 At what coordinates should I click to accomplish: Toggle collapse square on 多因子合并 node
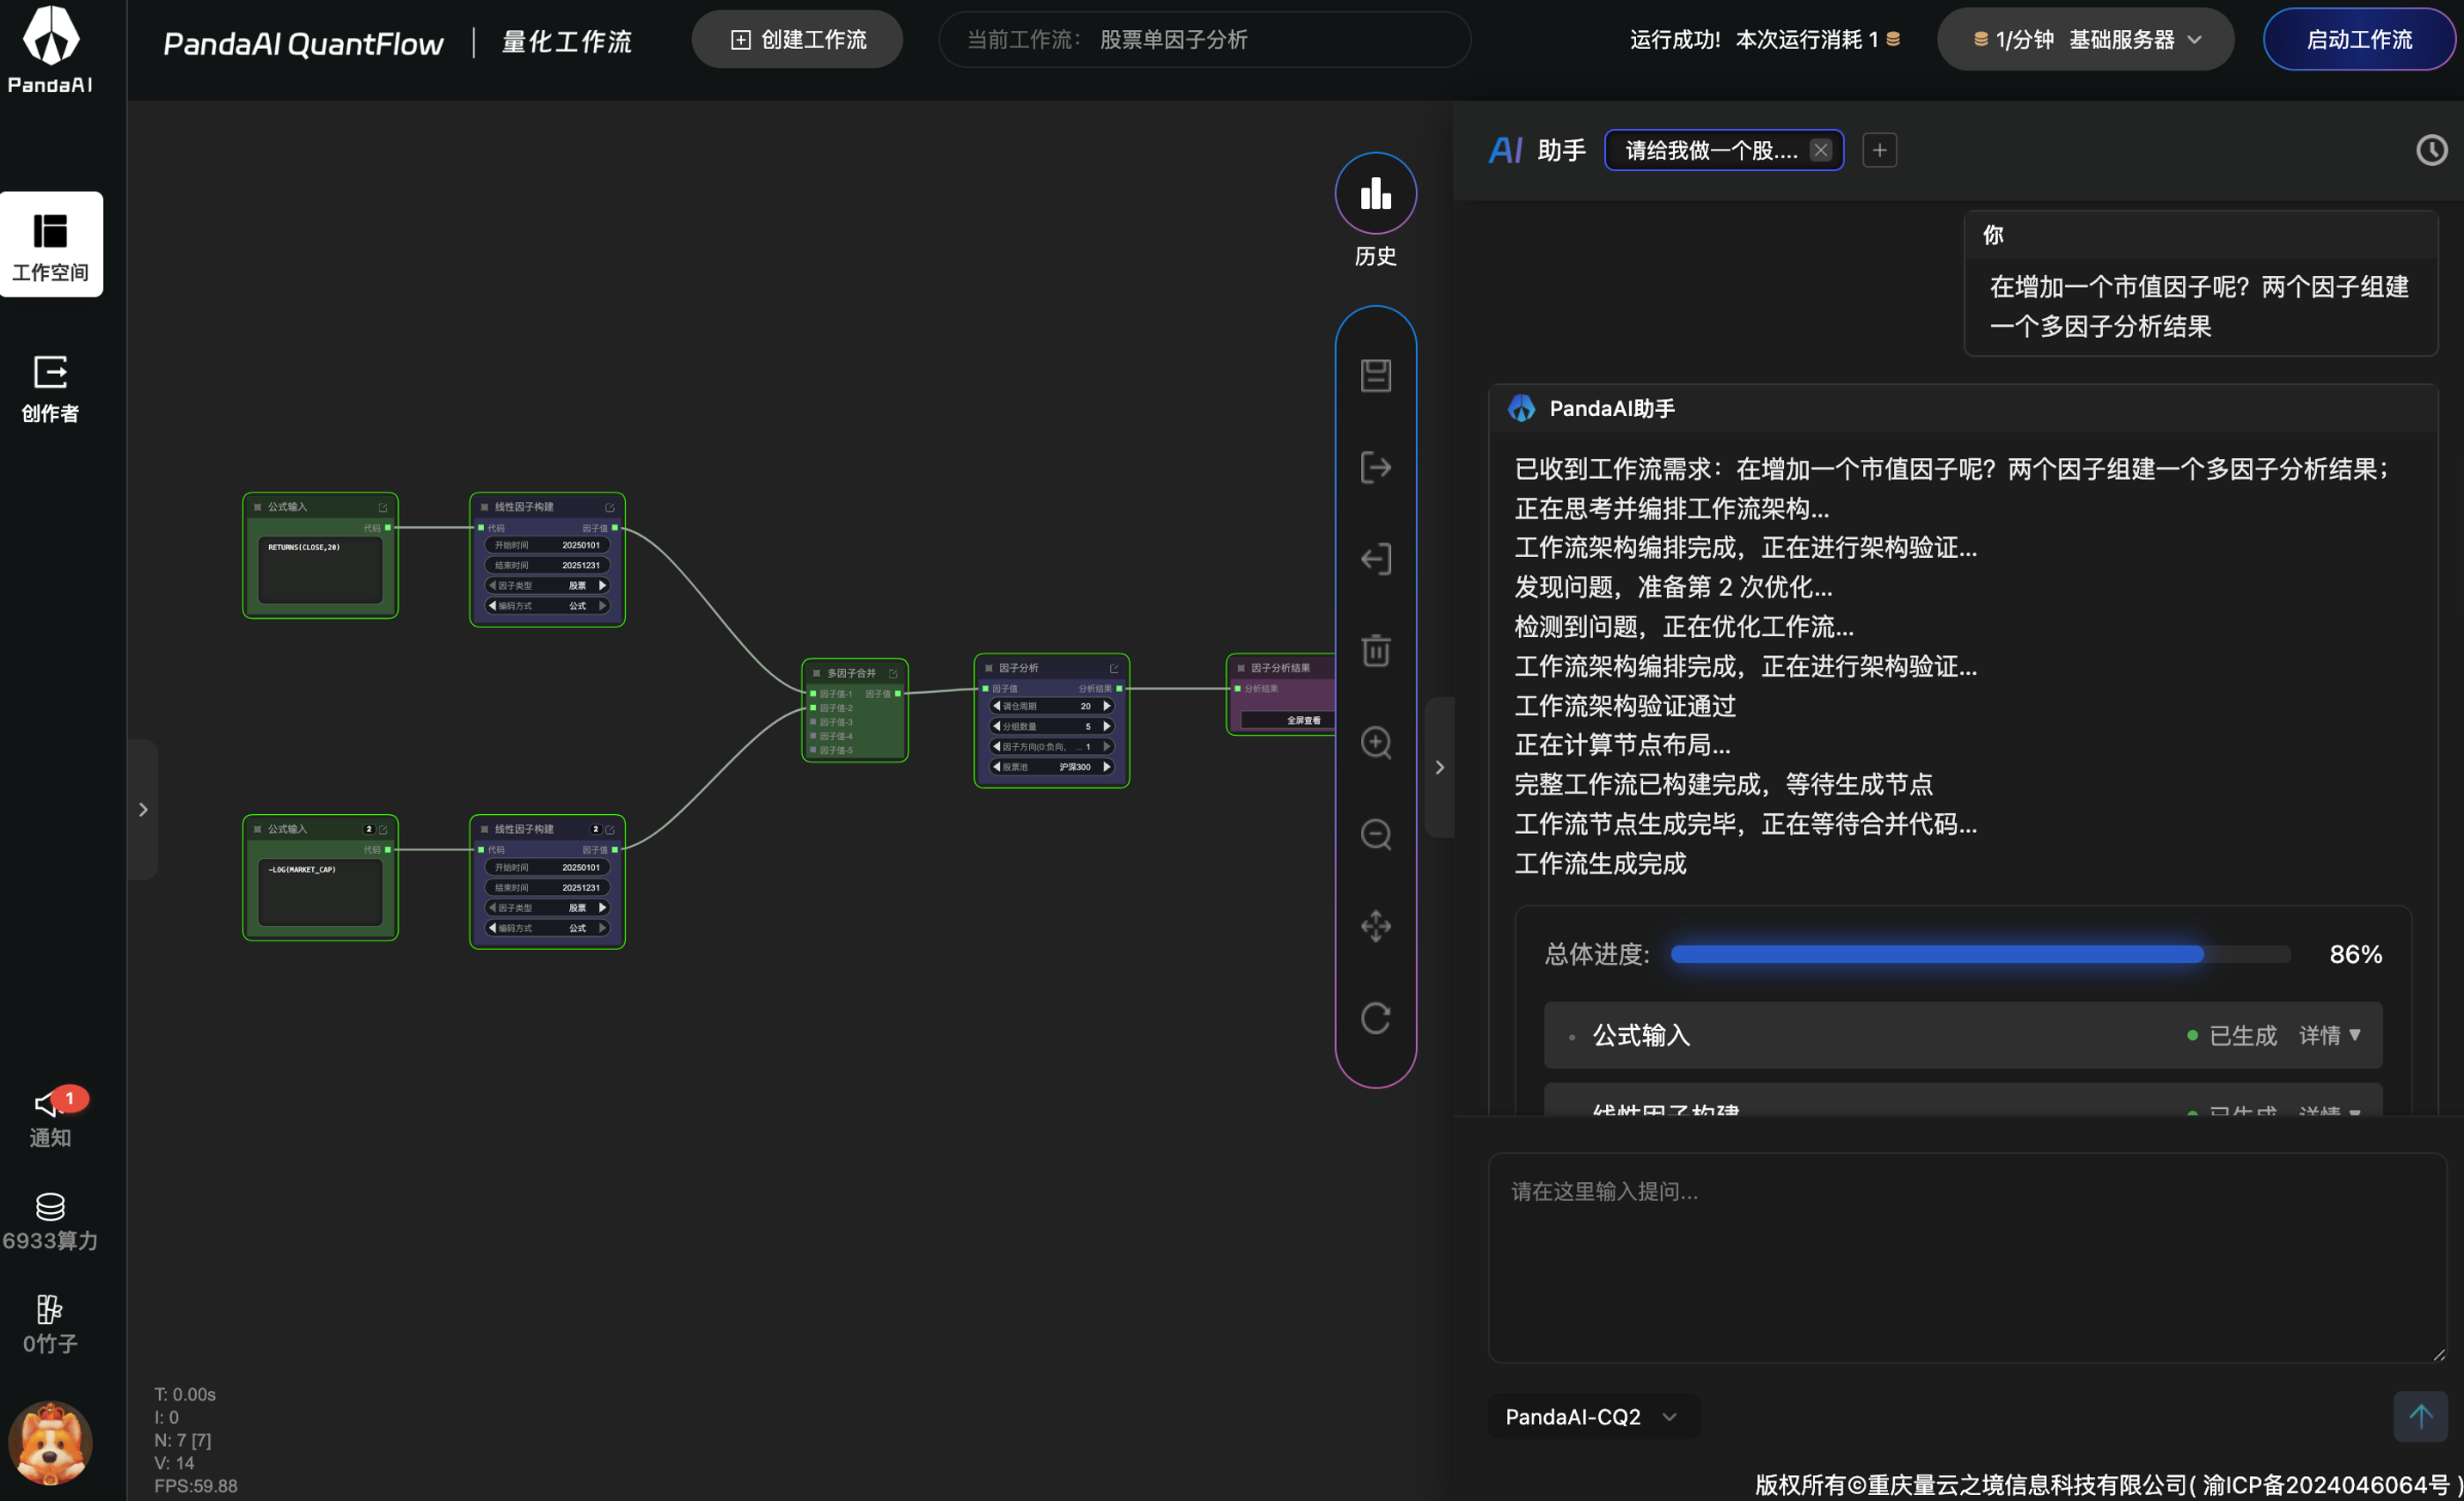(x=817, y=674)
